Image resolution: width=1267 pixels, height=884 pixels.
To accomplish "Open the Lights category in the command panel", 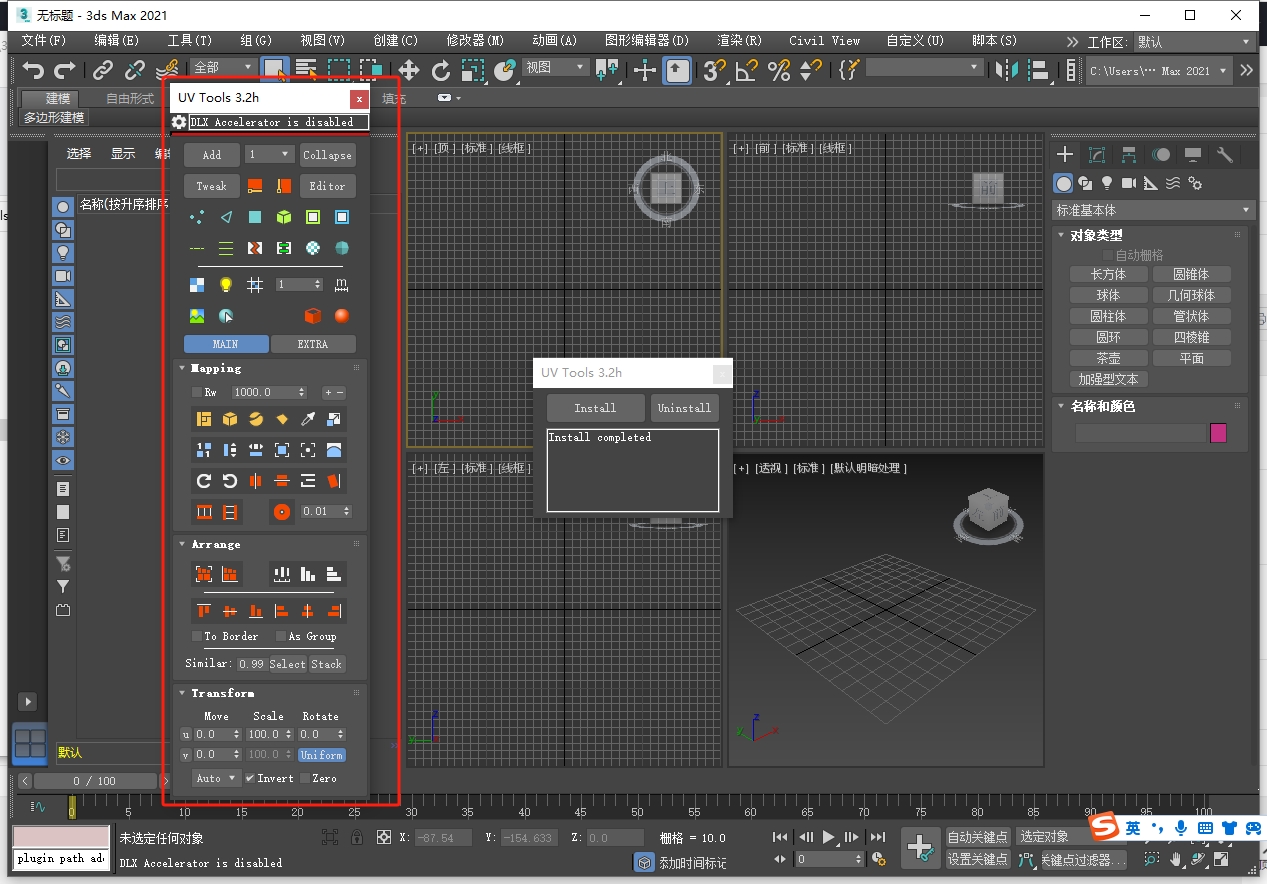I will pos(1106,183).
